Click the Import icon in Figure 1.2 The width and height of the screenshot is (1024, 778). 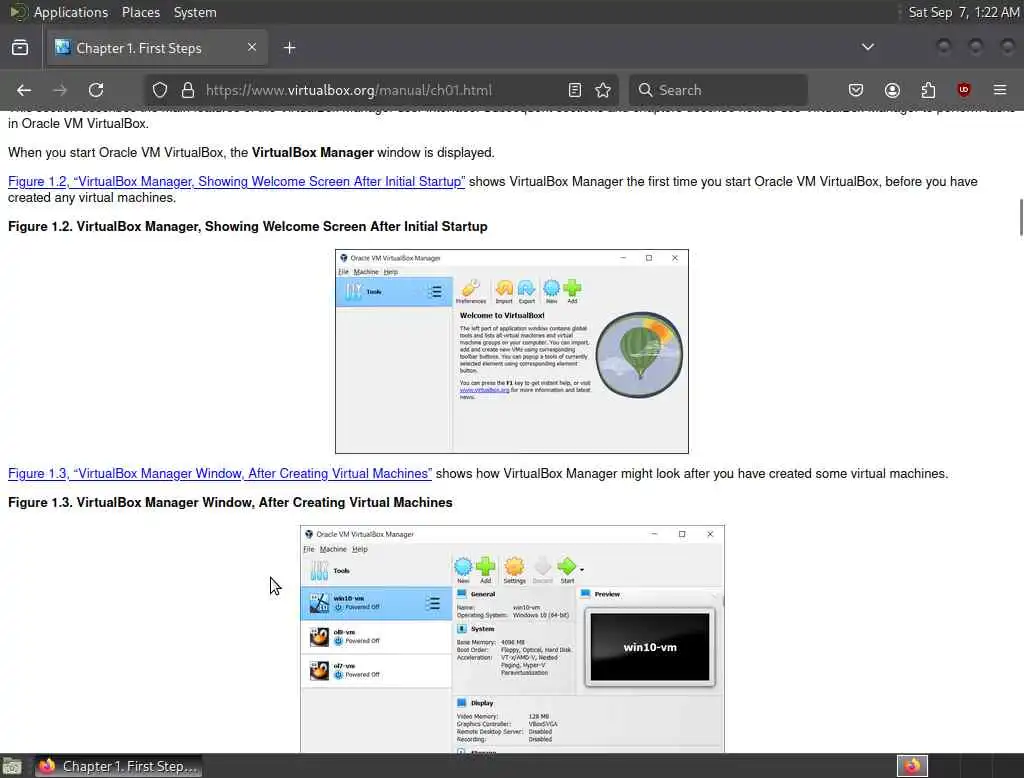504,291
